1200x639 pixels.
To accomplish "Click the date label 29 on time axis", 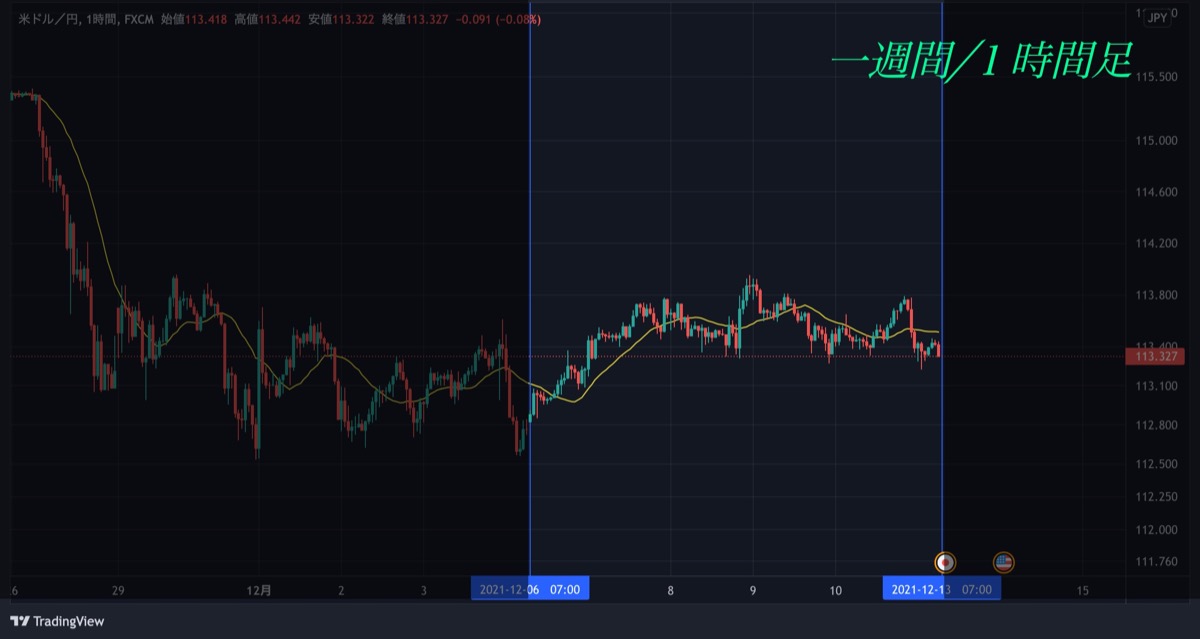I will [x=118, y=590].
